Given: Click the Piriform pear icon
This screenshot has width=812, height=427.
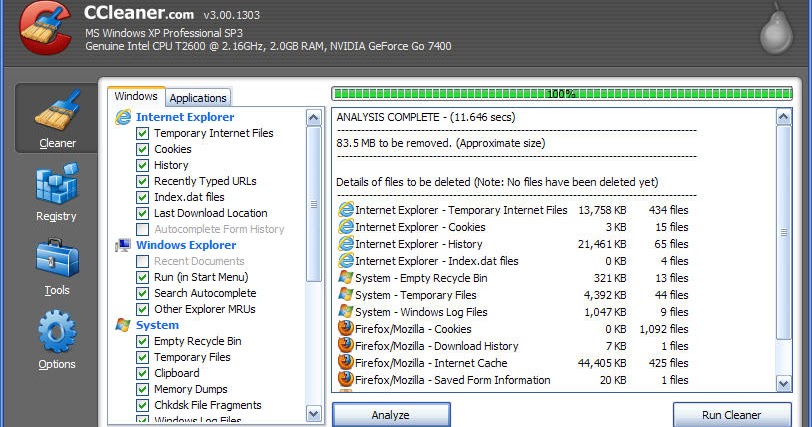Looking at the screenshot, I should pos(776,29).
